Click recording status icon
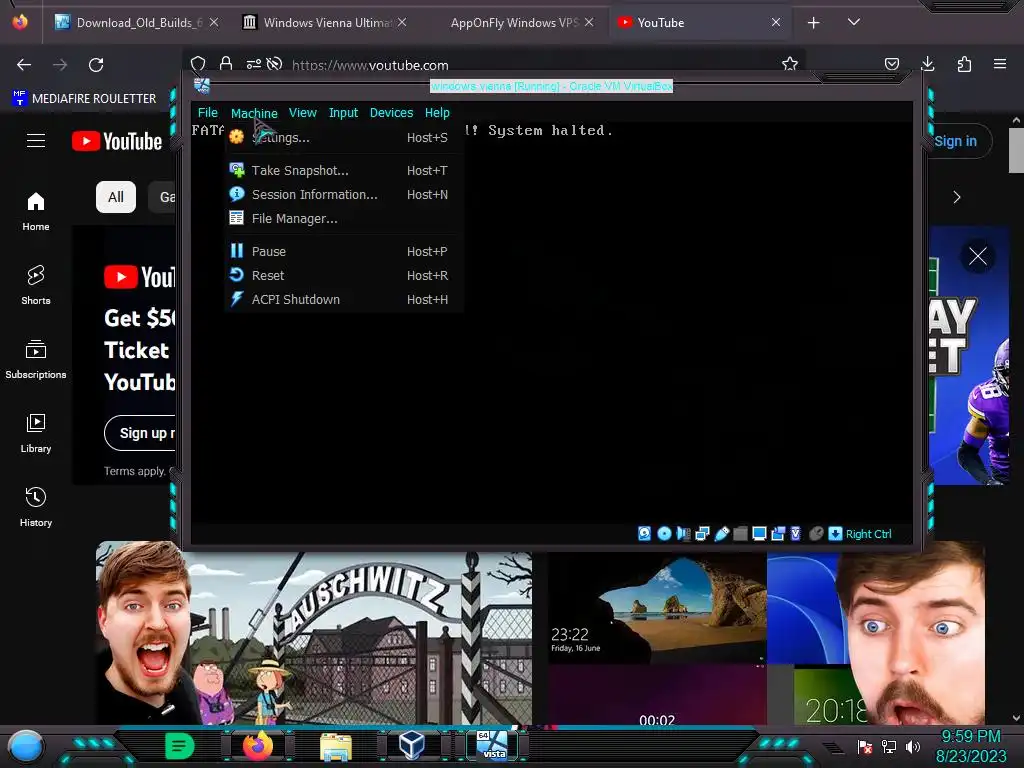Screen dimensions: 1024x768 coord(778,534)
